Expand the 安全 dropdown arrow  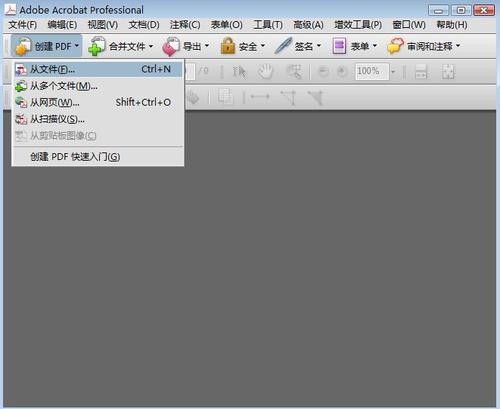[263, 46]
